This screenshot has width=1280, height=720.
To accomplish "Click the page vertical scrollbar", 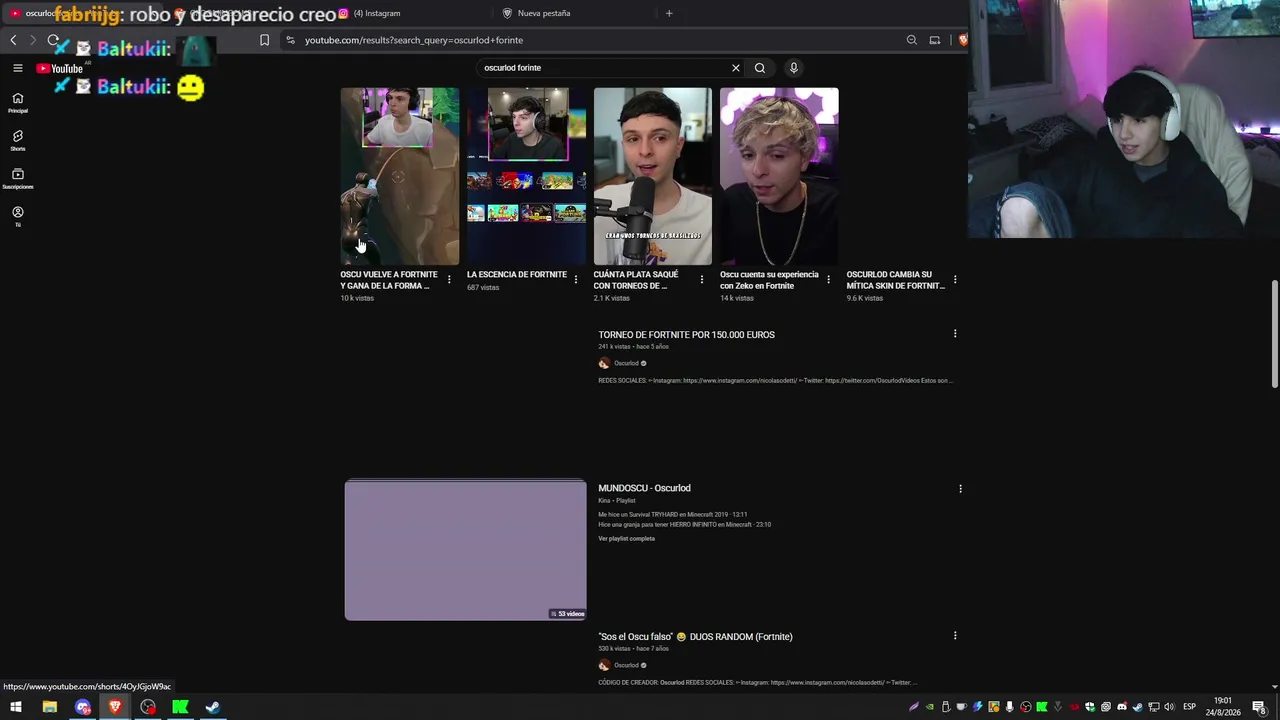I will 1274,335.
